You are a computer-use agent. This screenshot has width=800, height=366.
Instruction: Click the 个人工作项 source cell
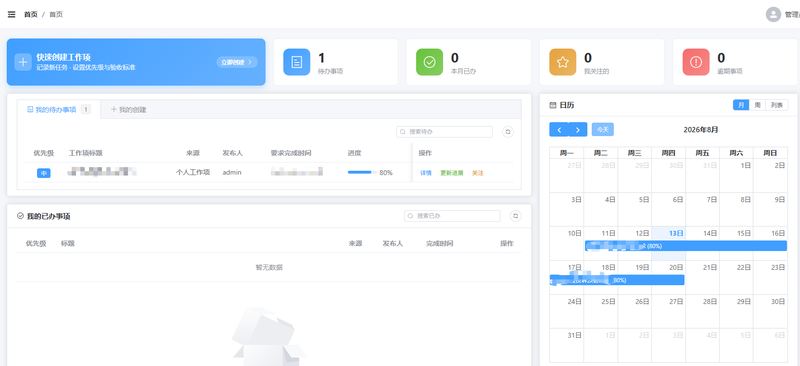[x=193, y=173]
